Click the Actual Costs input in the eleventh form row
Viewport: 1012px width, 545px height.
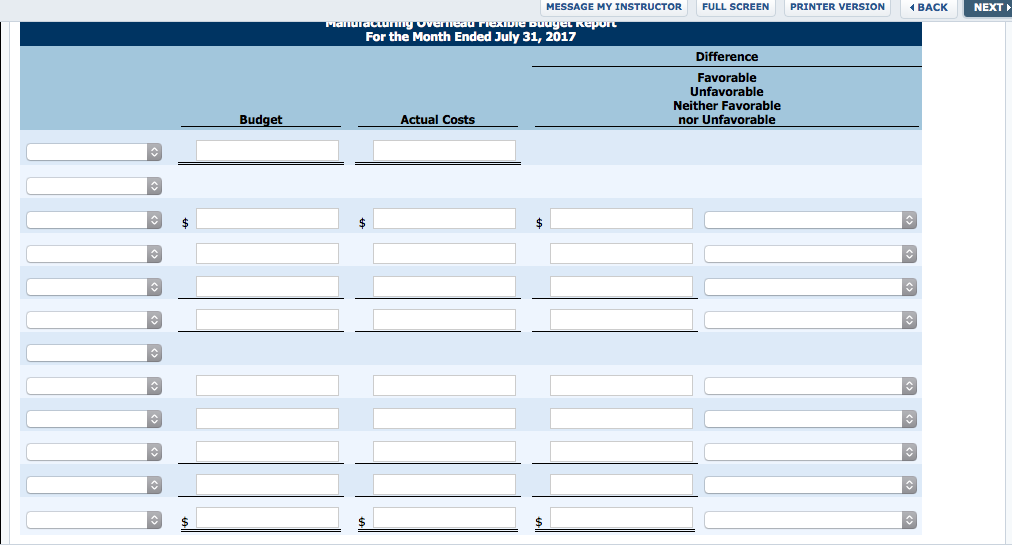(444, 484)
